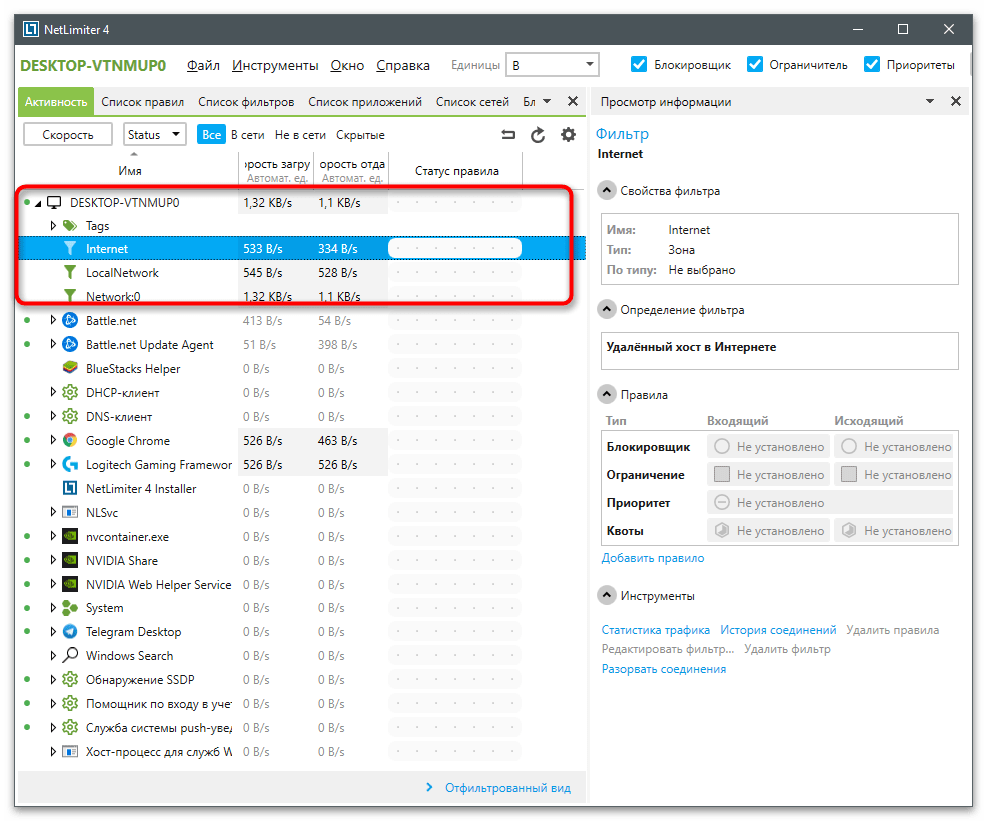Click the LocalNetwork filter funnel icon
Image resolution: width=987 pixels, height=821 pixels.
[x=70, y=273]
